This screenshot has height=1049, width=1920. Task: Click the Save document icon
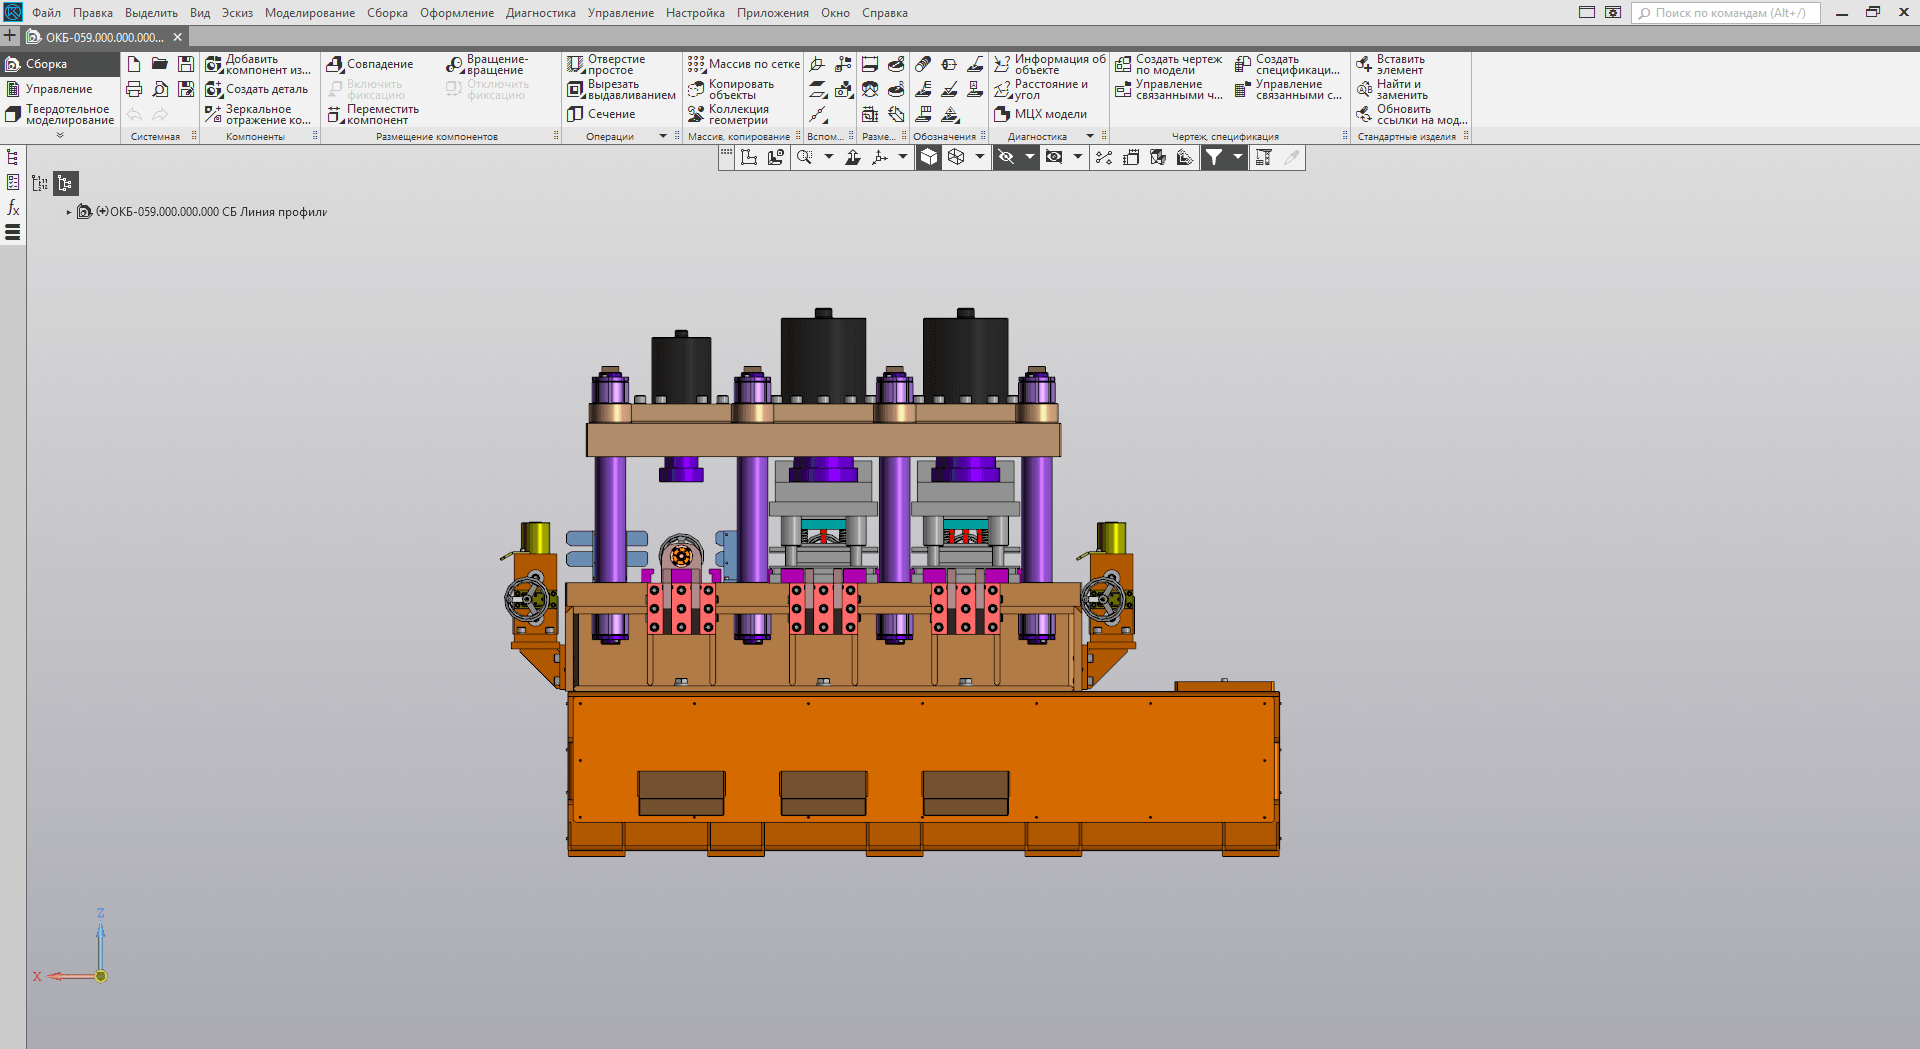point(186,64)
